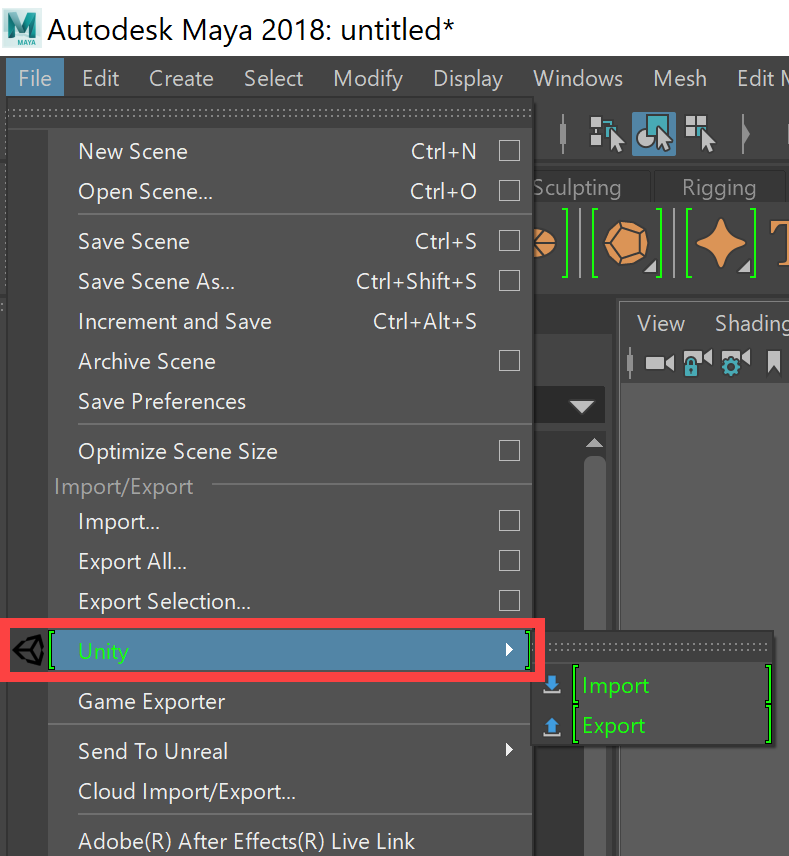Open Export All options box

click(509, 561)
